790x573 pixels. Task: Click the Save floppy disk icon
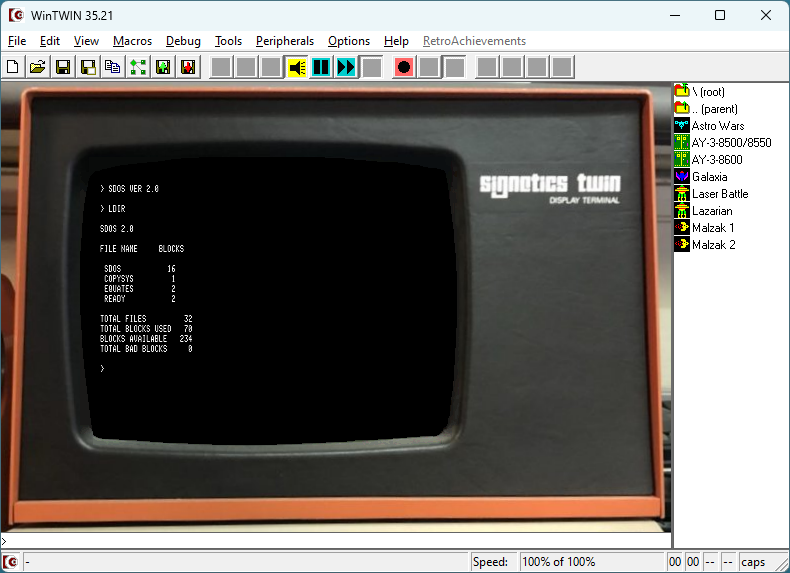click(63, 67)
